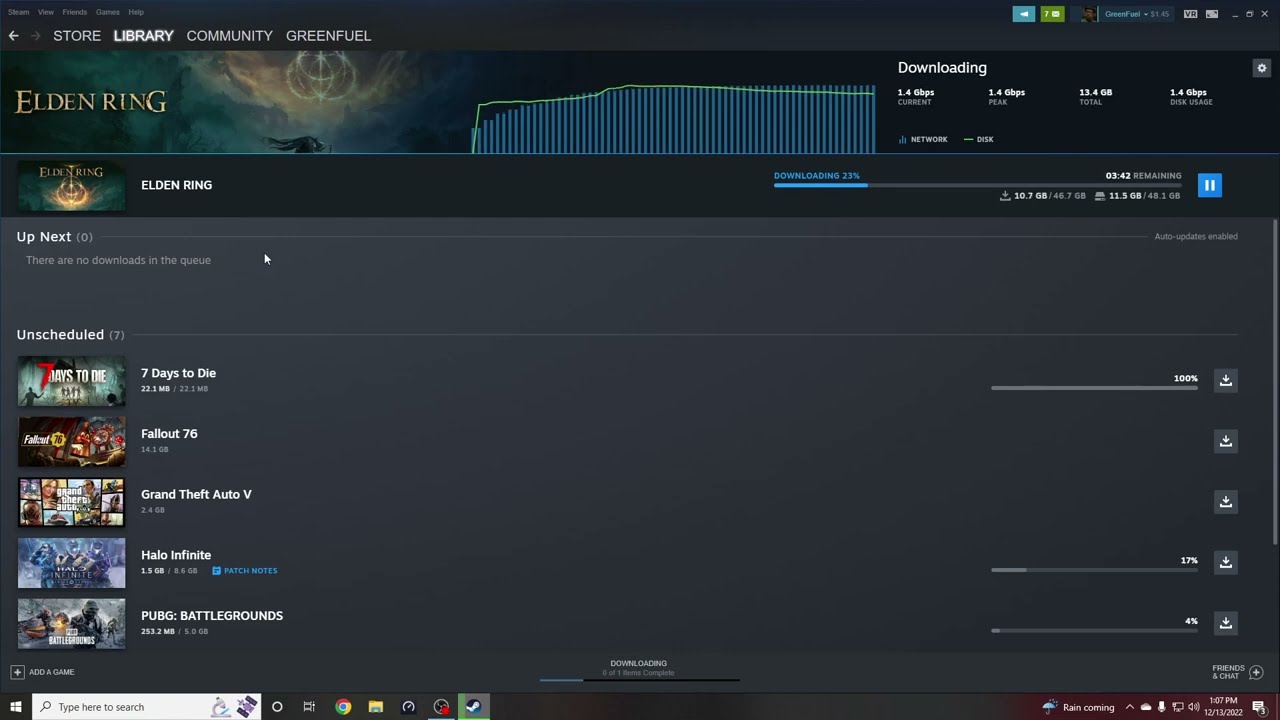1280x720 pixels.
Task: Select Fallout 76 title text
Action: point(169,434)
